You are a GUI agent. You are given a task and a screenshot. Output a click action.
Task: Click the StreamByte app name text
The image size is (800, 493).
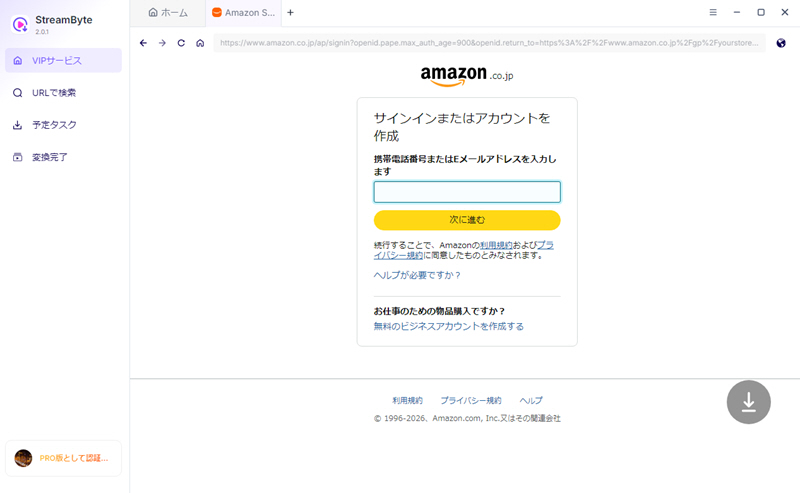pyautogui.click(x=64, y=20)
